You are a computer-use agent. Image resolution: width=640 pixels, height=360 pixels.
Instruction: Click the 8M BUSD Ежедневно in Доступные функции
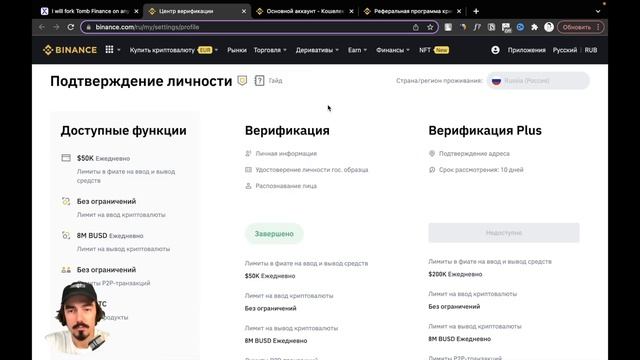[x=110, y=236]
